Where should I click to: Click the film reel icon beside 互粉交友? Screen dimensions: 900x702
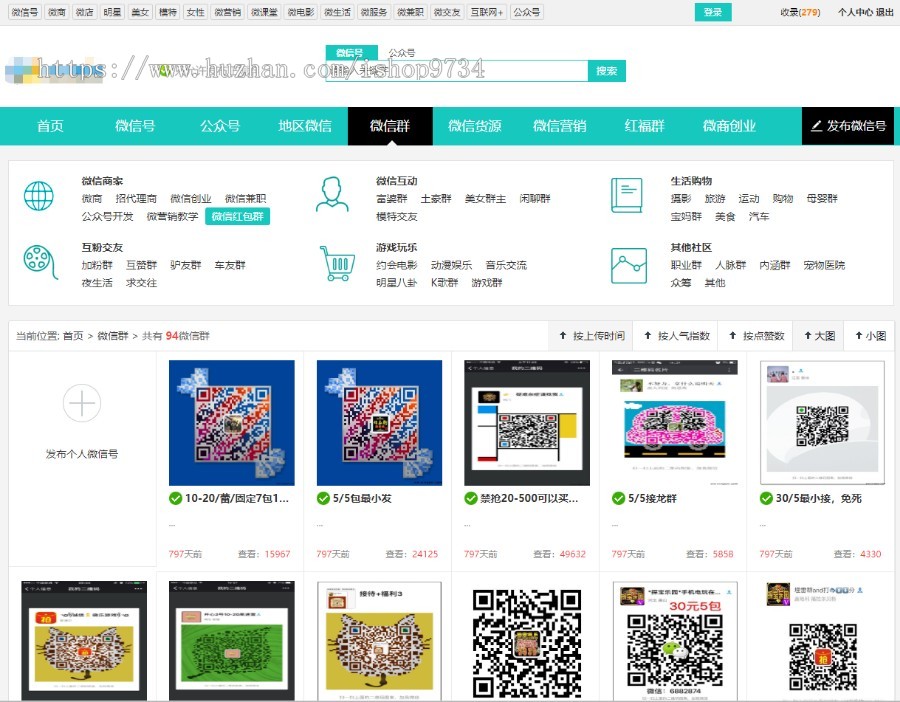point(40,262)
